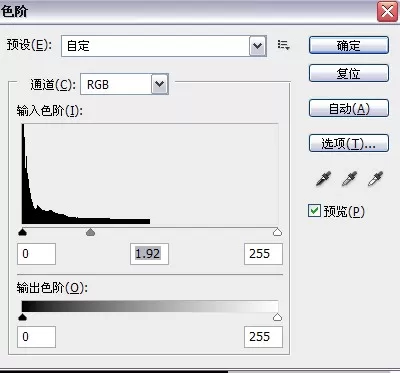Click the output shadow field 0
The image size is (400, 373).
[x=36, y=337]
